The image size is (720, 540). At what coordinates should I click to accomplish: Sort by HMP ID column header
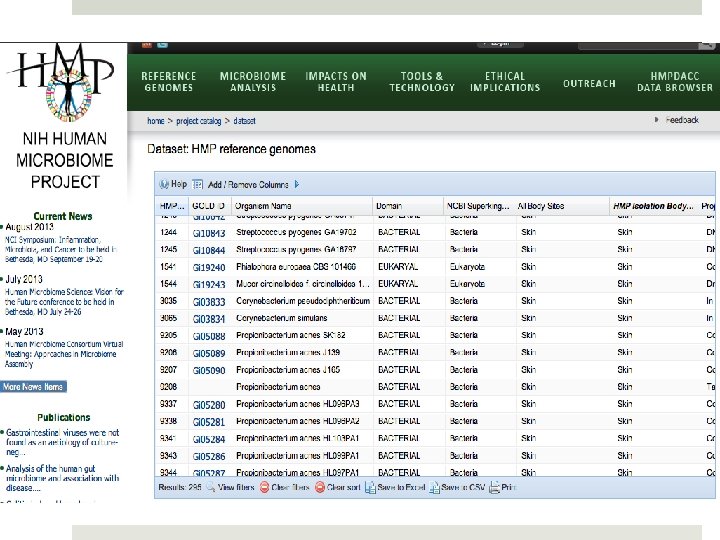(x=172, y=206)
